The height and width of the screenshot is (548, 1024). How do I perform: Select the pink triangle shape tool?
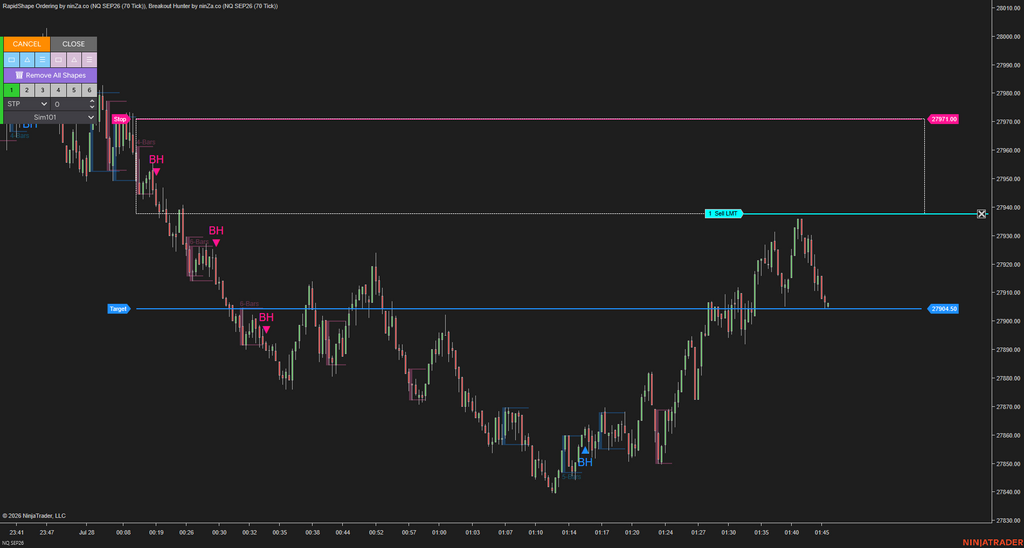click(74, 60)
